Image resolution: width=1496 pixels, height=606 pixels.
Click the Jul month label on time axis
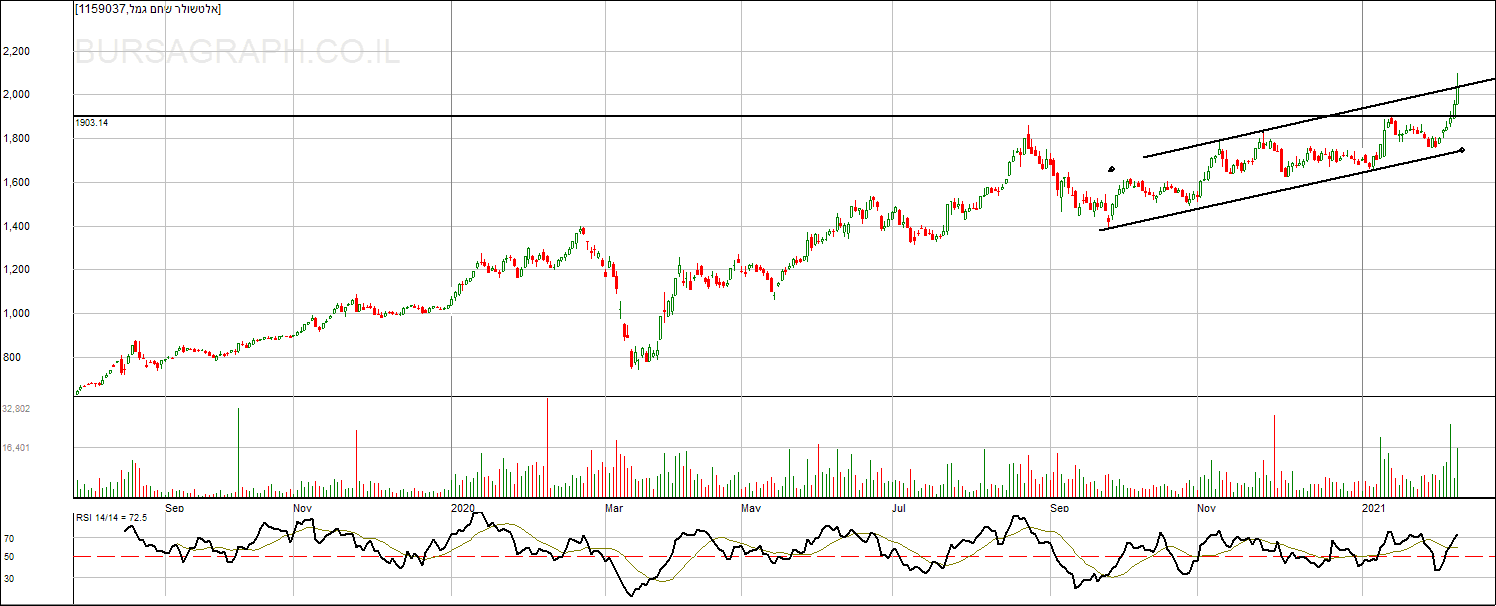pos(898,508)
